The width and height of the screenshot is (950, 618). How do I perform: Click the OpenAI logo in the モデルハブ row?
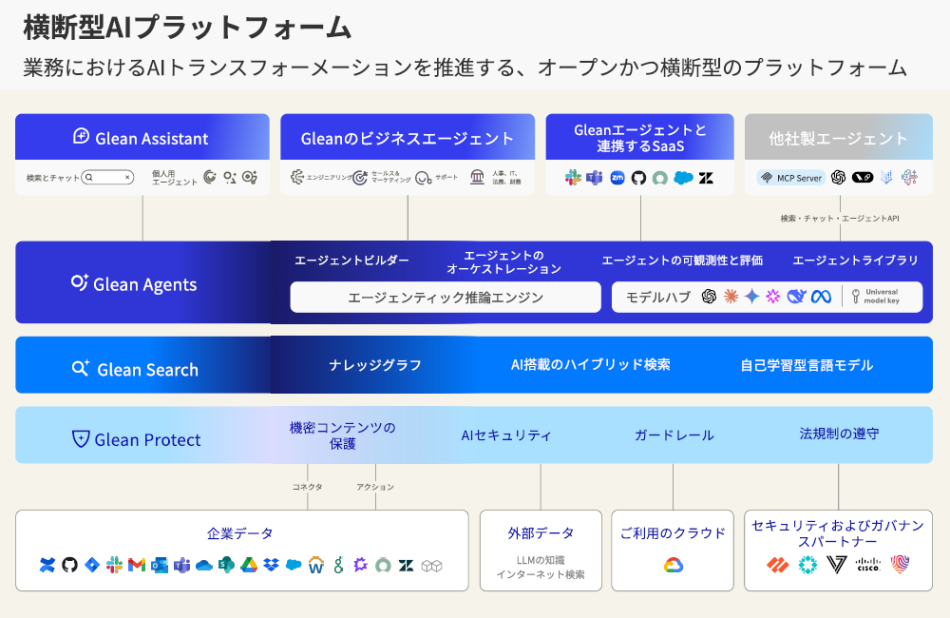[x=708, y=295]
